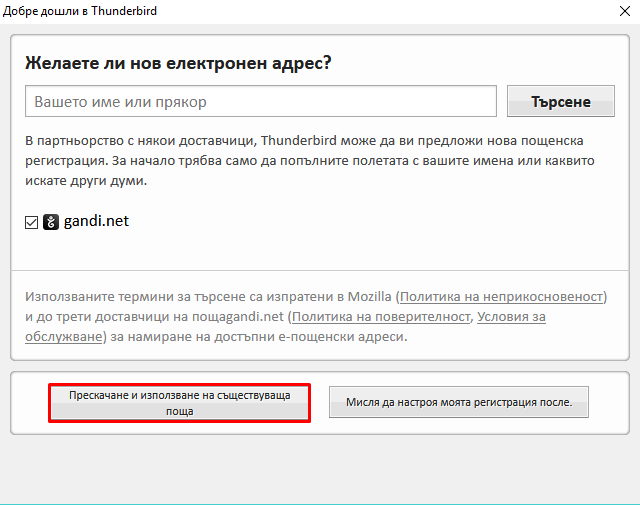The height and width of the screenshot is (505, 640).
Task: Click the Търсене search button
Action: click(561, 101)
